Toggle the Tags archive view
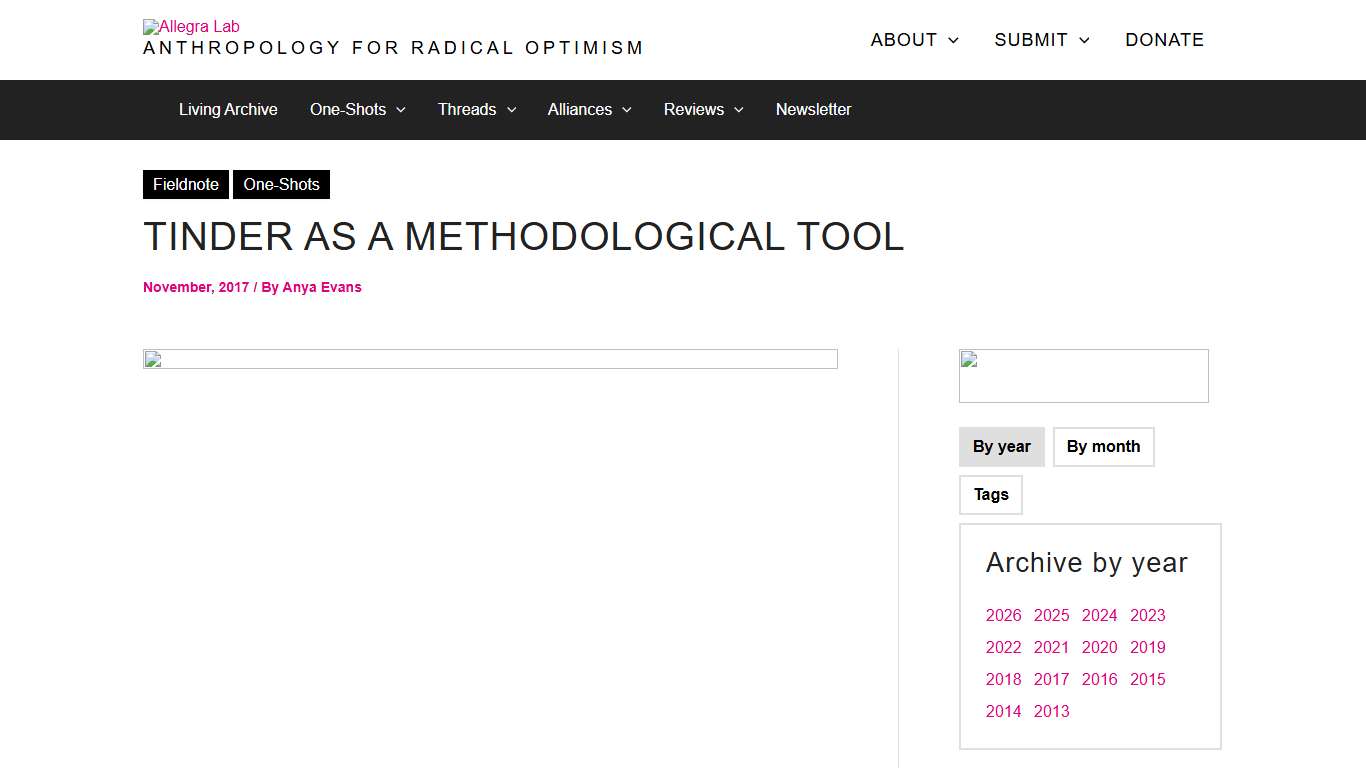Image resolution: width=1366 pixels, height=768 pixels. tap(990, 494)
